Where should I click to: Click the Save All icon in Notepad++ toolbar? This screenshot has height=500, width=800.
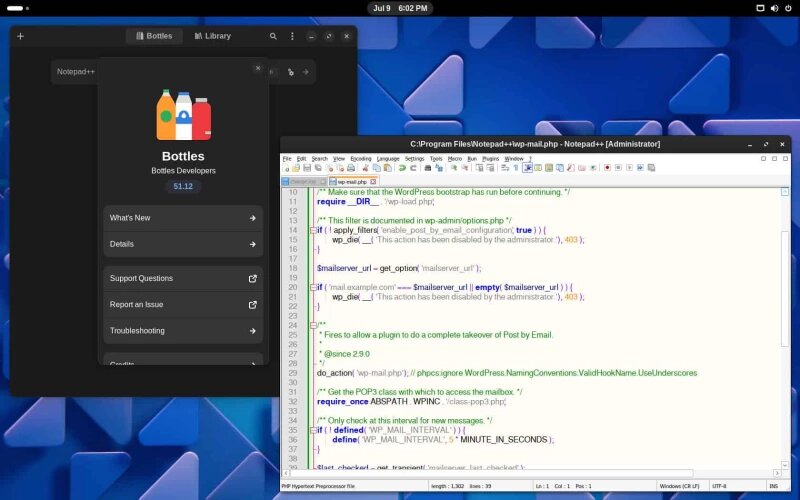pos(318,167)
